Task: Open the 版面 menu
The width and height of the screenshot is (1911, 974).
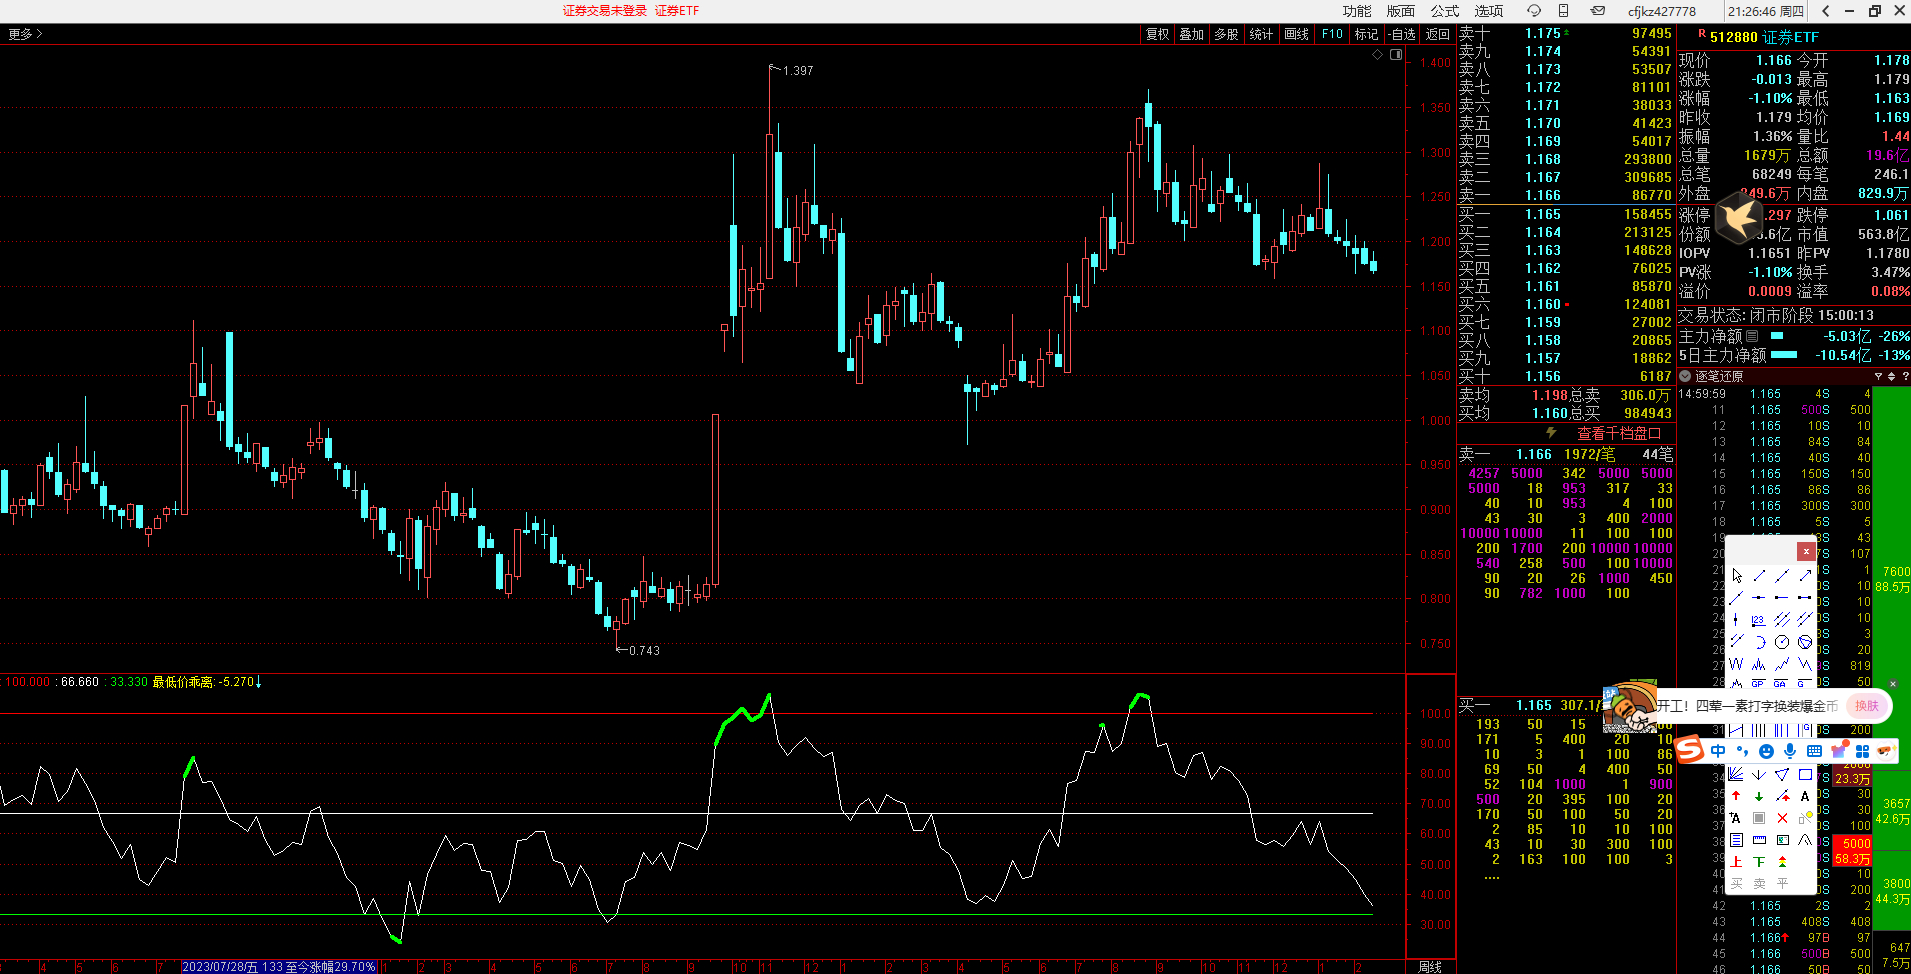Action: (1401, 11)
